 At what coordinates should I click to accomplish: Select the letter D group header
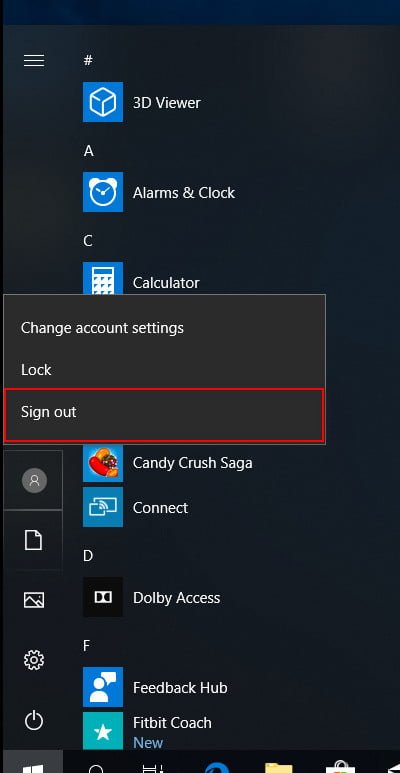[88, 556]
